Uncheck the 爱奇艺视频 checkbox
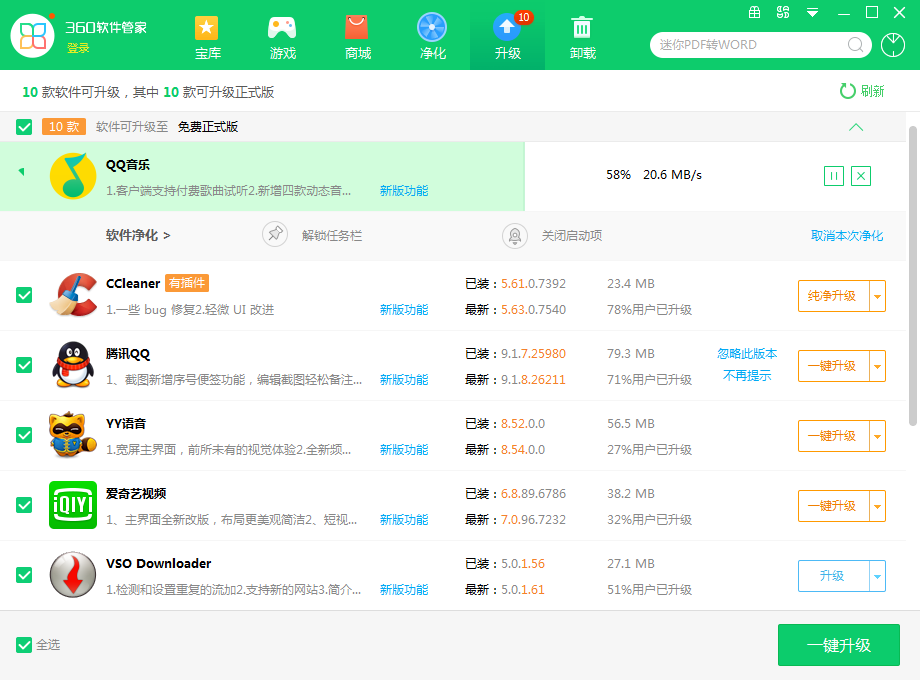Image resolution: width=920 pixels, height=680 pixels. pyautogui.click(x=24, y=505)
